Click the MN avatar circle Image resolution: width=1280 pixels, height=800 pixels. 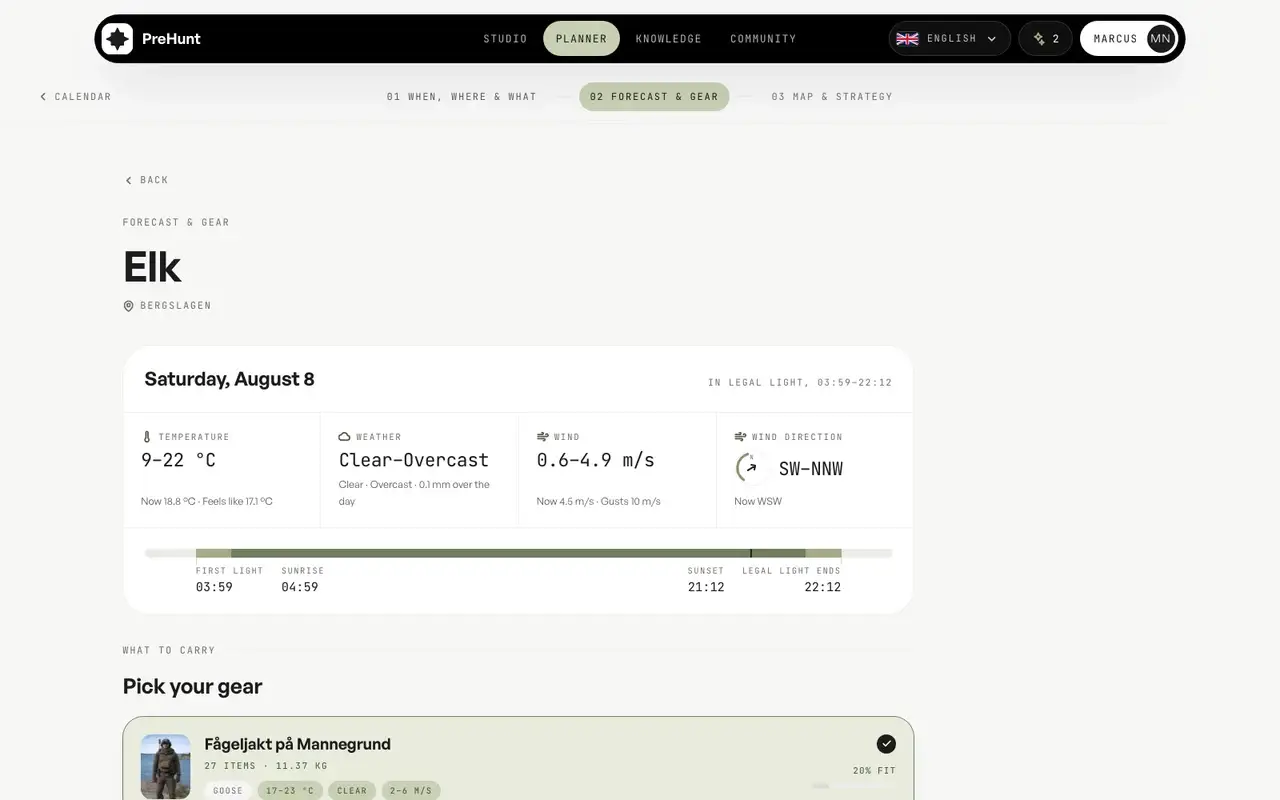point(1160,39)
